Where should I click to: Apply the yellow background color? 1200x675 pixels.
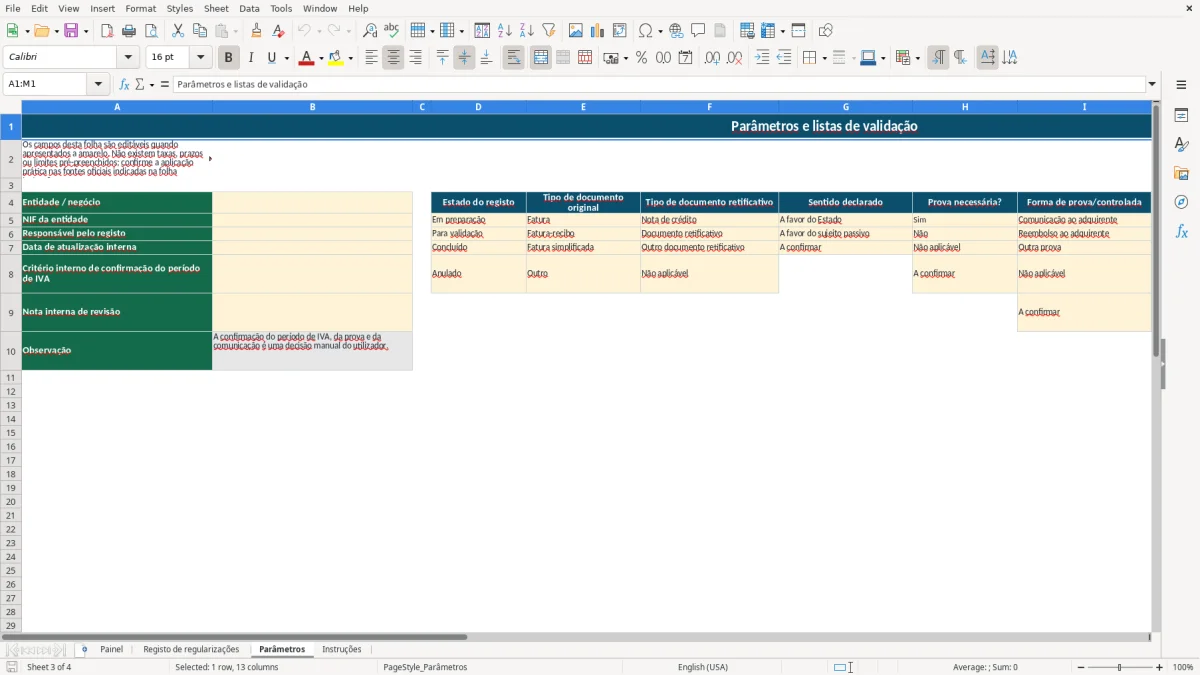336,58
